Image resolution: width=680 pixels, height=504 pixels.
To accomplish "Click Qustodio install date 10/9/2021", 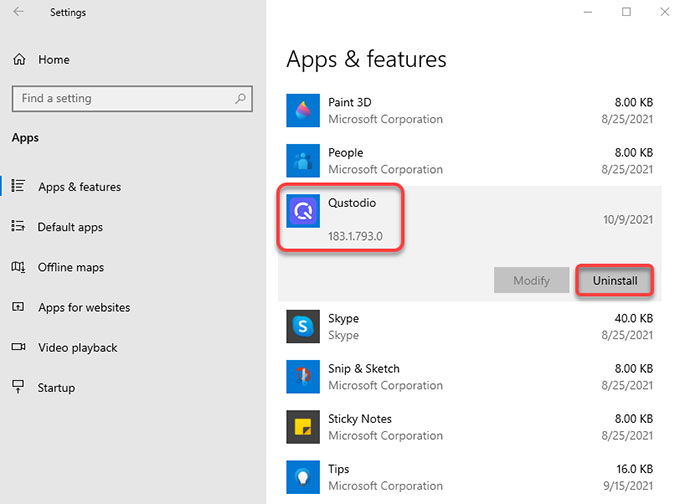I will pos(628,219).
